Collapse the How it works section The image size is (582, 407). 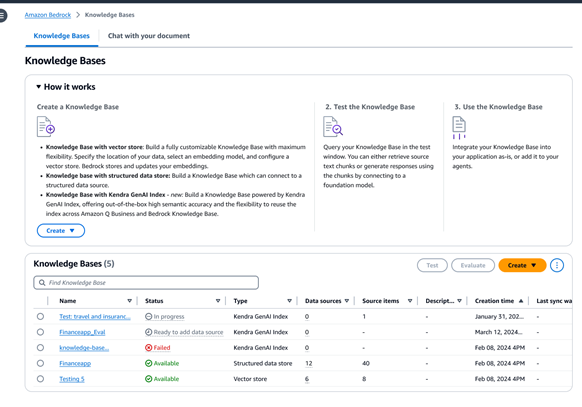38,87
